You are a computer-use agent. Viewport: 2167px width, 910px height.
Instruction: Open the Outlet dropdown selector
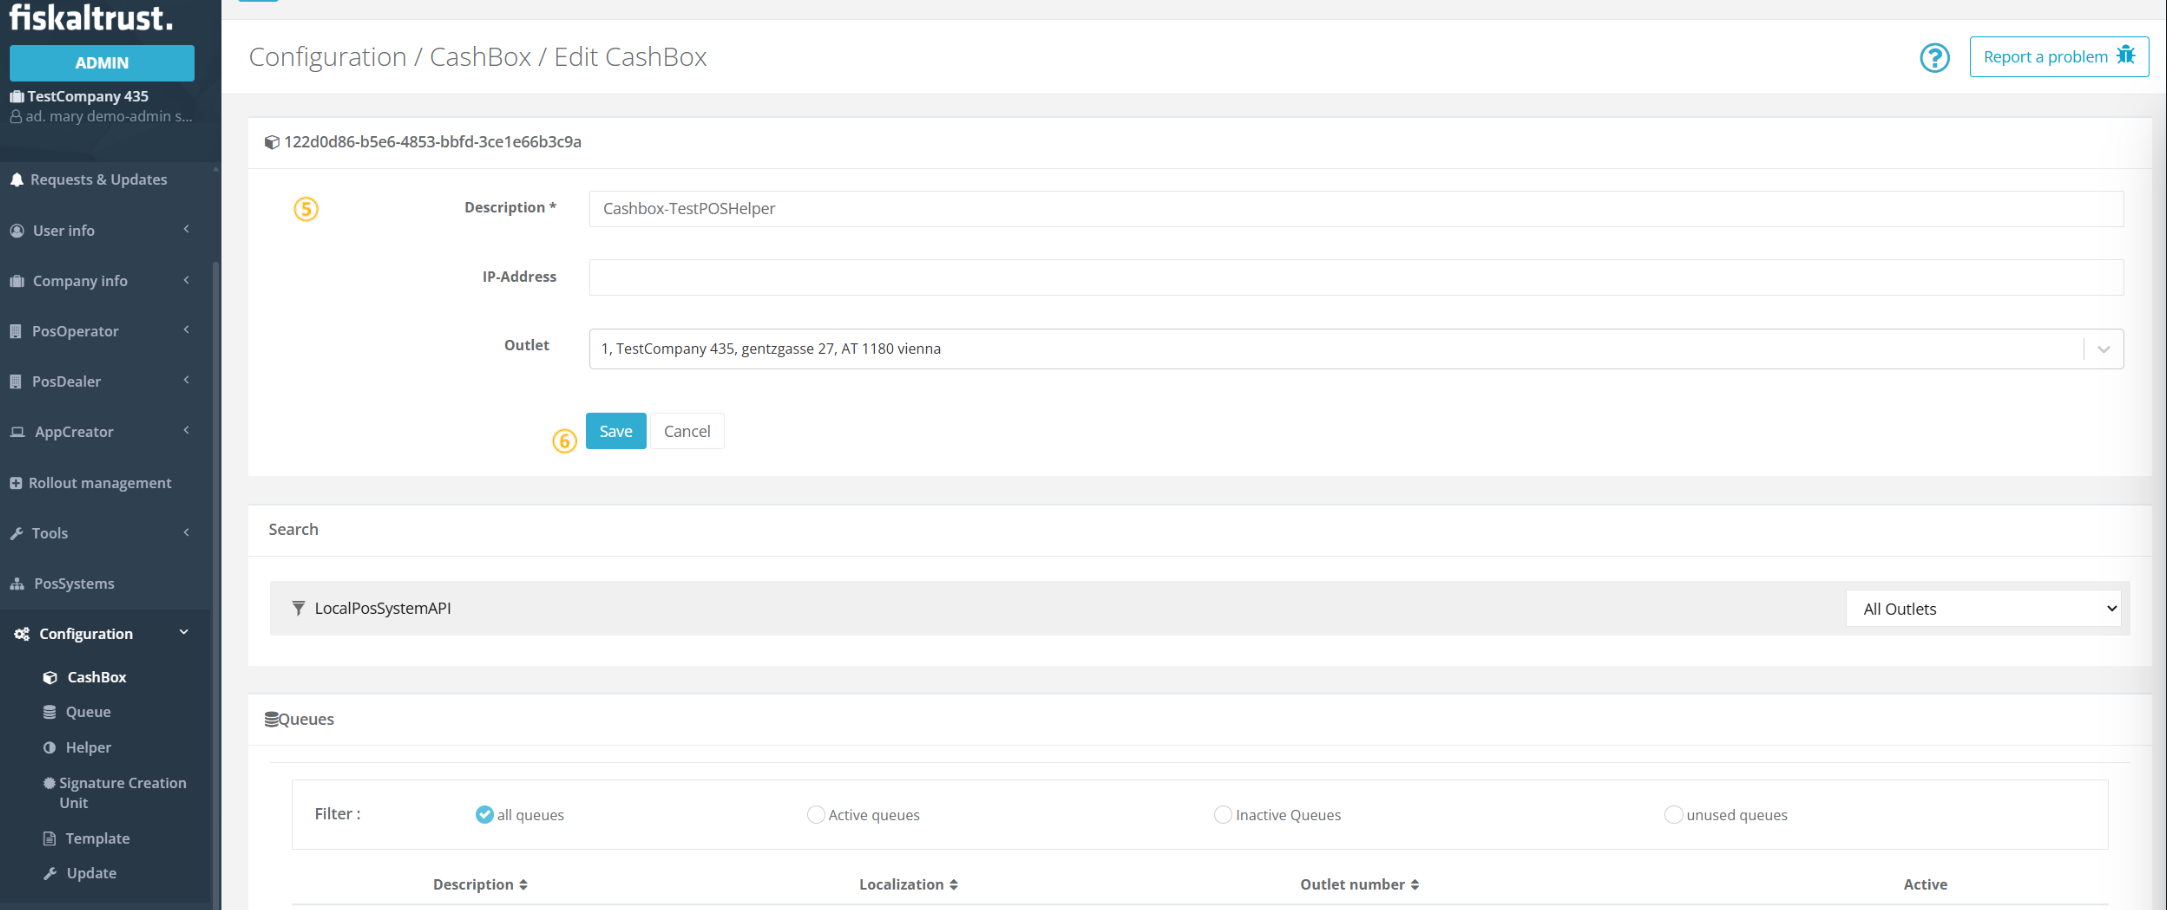coord(2103,349)
